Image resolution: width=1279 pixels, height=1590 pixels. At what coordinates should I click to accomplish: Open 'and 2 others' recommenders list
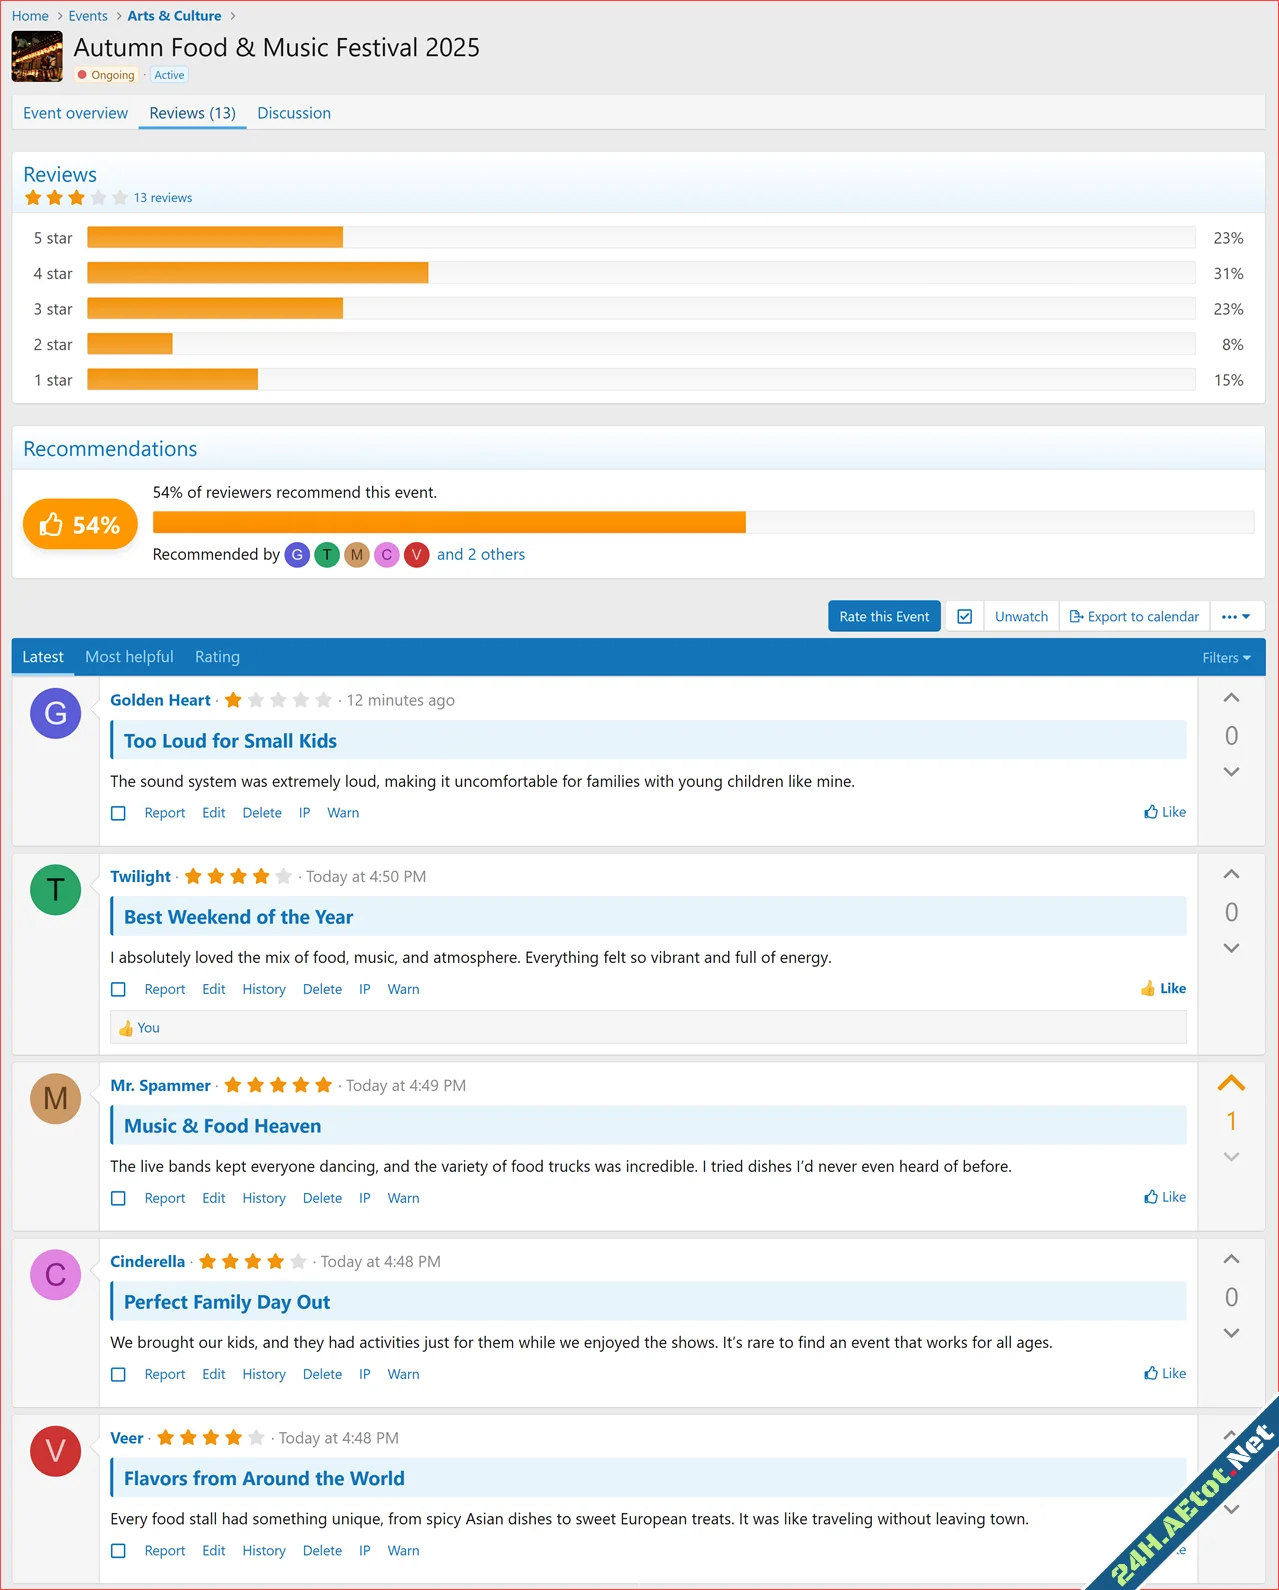[x=481, y=554]
